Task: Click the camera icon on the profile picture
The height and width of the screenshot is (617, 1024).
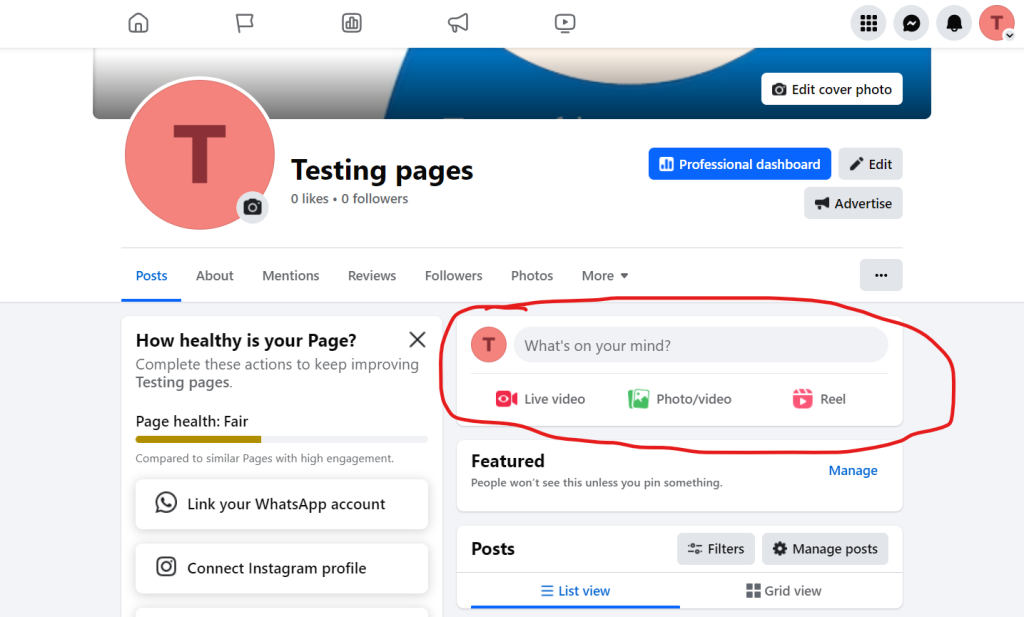Action: 252,208
